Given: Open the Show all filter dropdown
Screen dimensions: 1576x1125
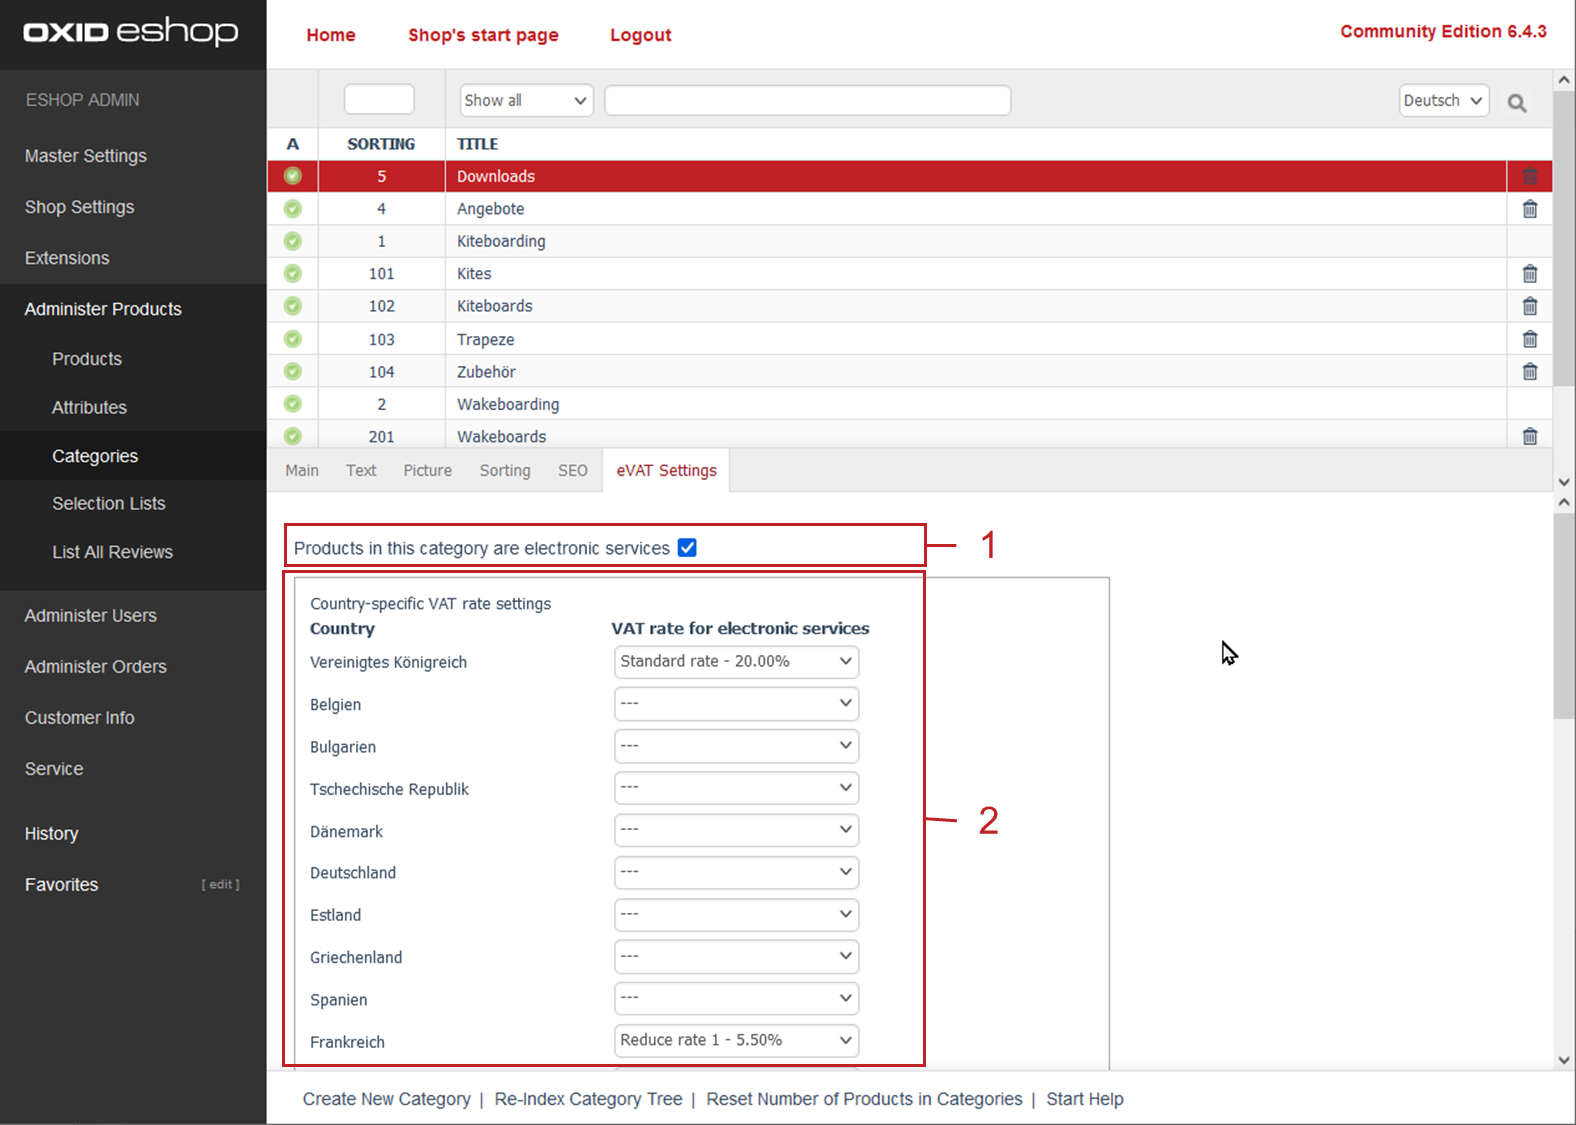Looking at the screenshot, I should 526,100.
